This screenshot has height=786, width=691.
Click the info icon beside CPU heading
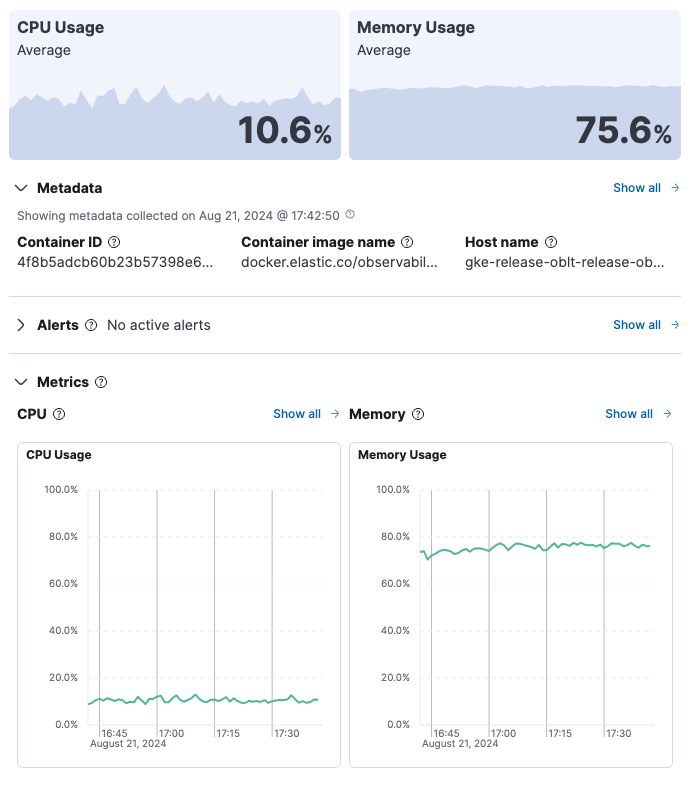(x=59, y=414)
